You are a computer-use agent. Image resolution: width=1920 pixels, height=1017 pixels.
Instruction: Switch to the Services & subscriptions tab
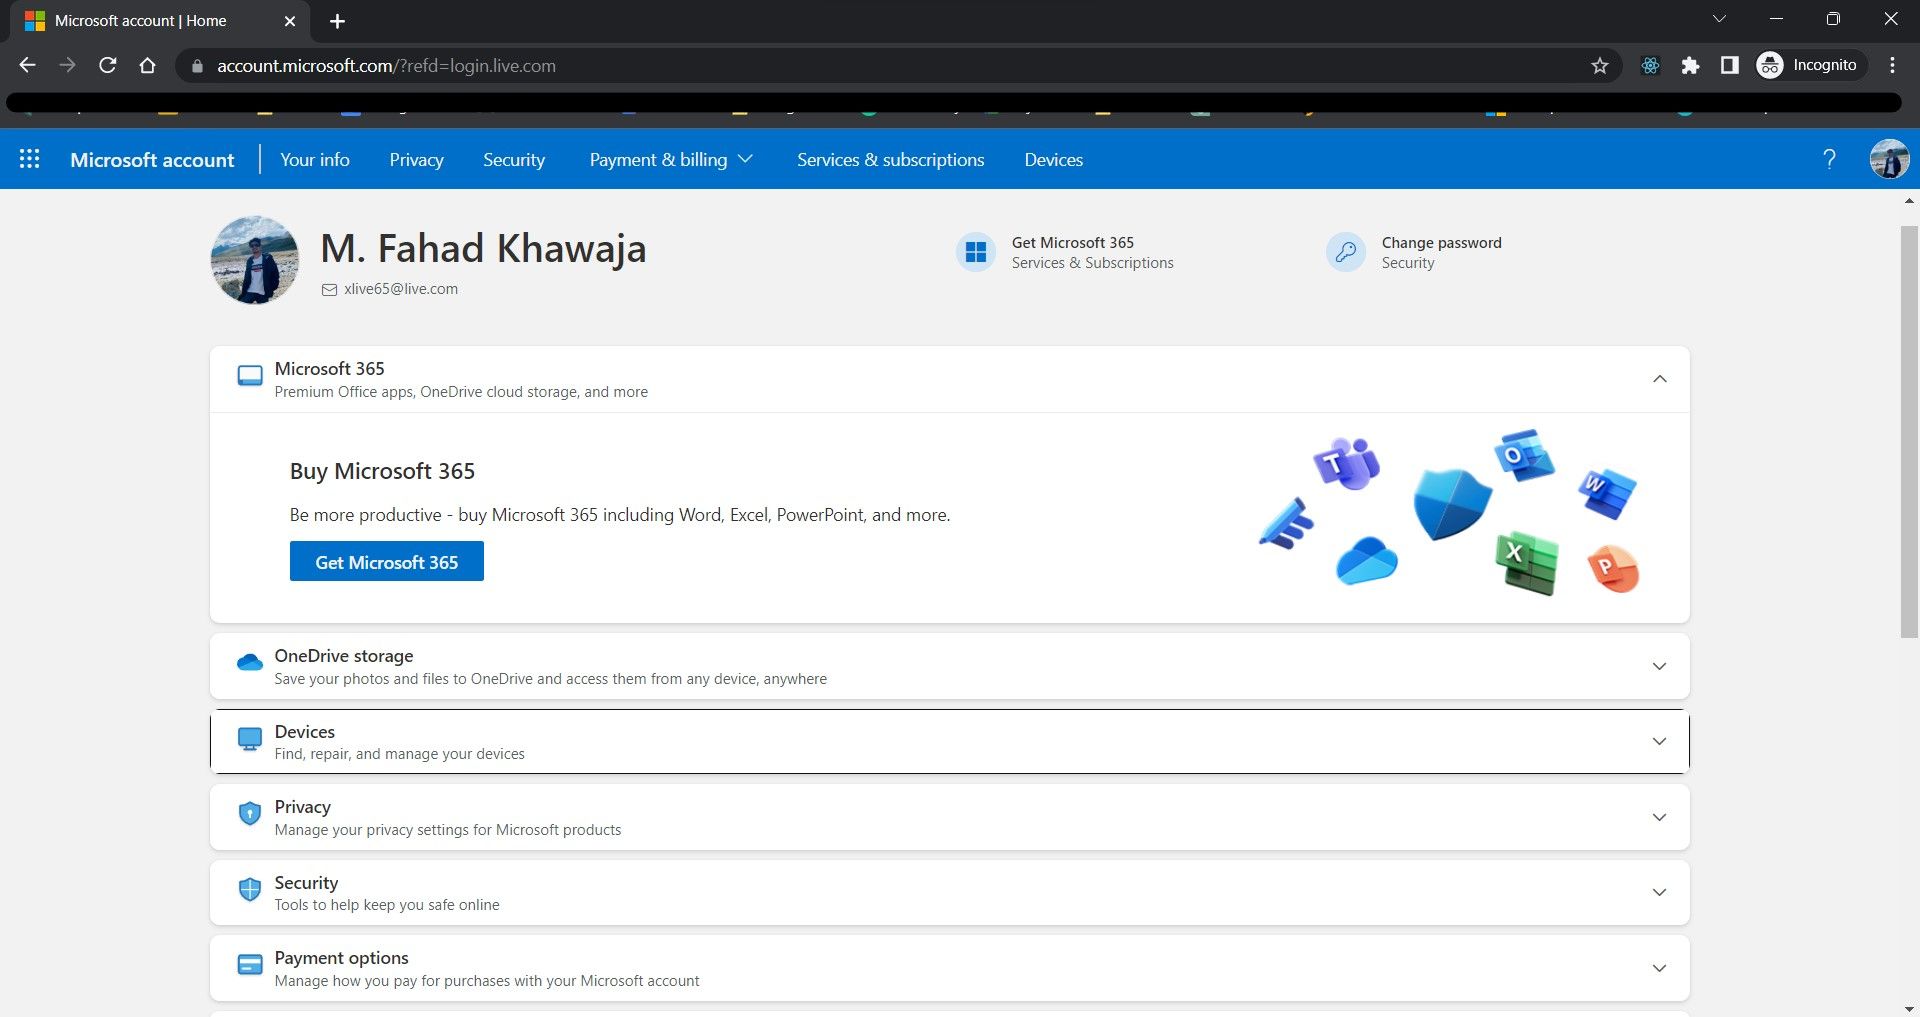point(890,159)
